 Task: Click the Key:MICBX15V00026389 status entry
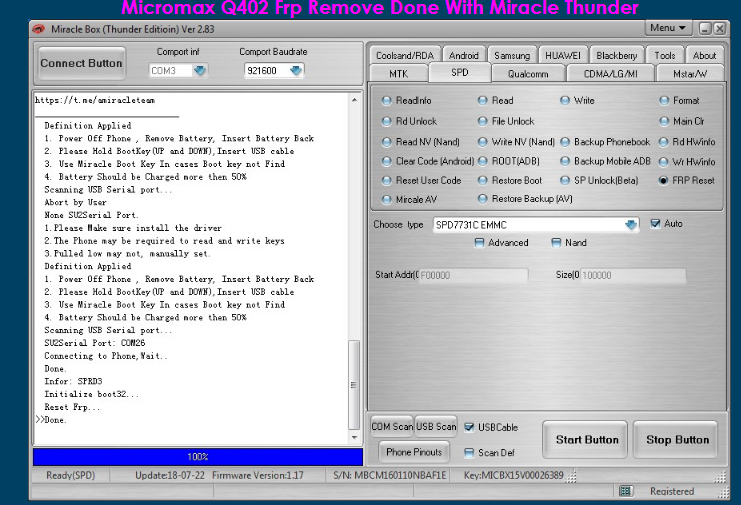pyautogui.click(x=513, y=475)
